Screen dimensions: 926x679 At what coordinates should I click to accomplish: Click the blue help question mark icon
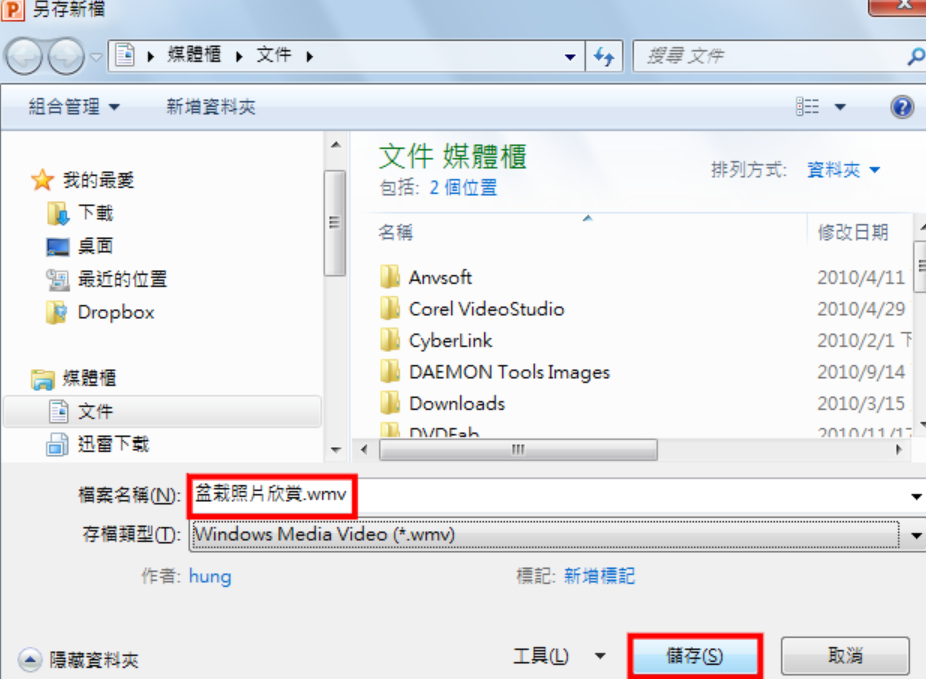(902, 107)
